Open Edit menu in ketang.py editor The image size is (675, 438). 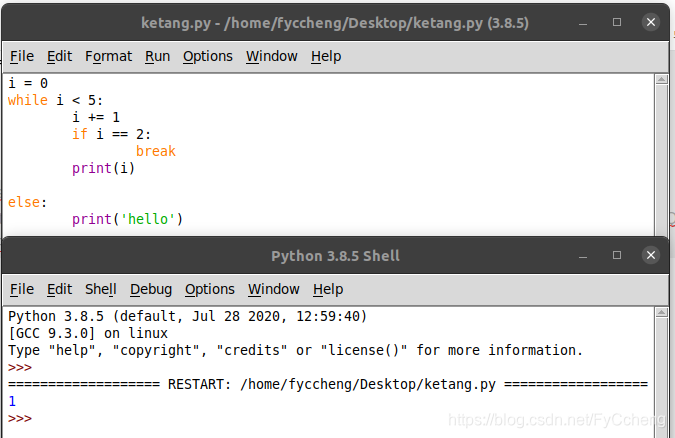pos(59,56)
